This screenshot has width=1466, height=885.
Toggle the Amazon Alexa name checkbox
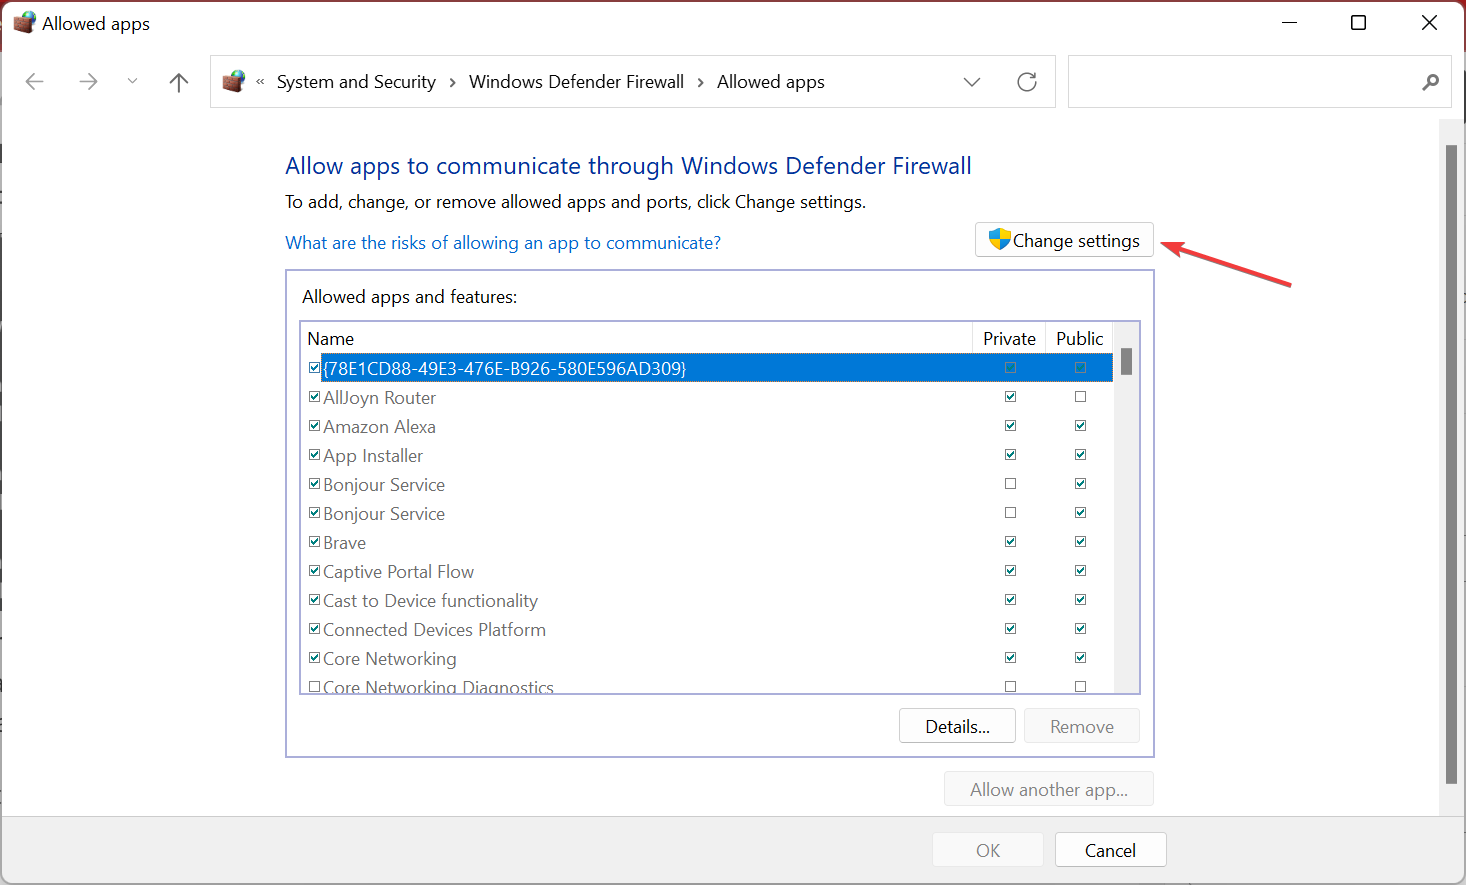pyautogui.click(x=314, y=426)
